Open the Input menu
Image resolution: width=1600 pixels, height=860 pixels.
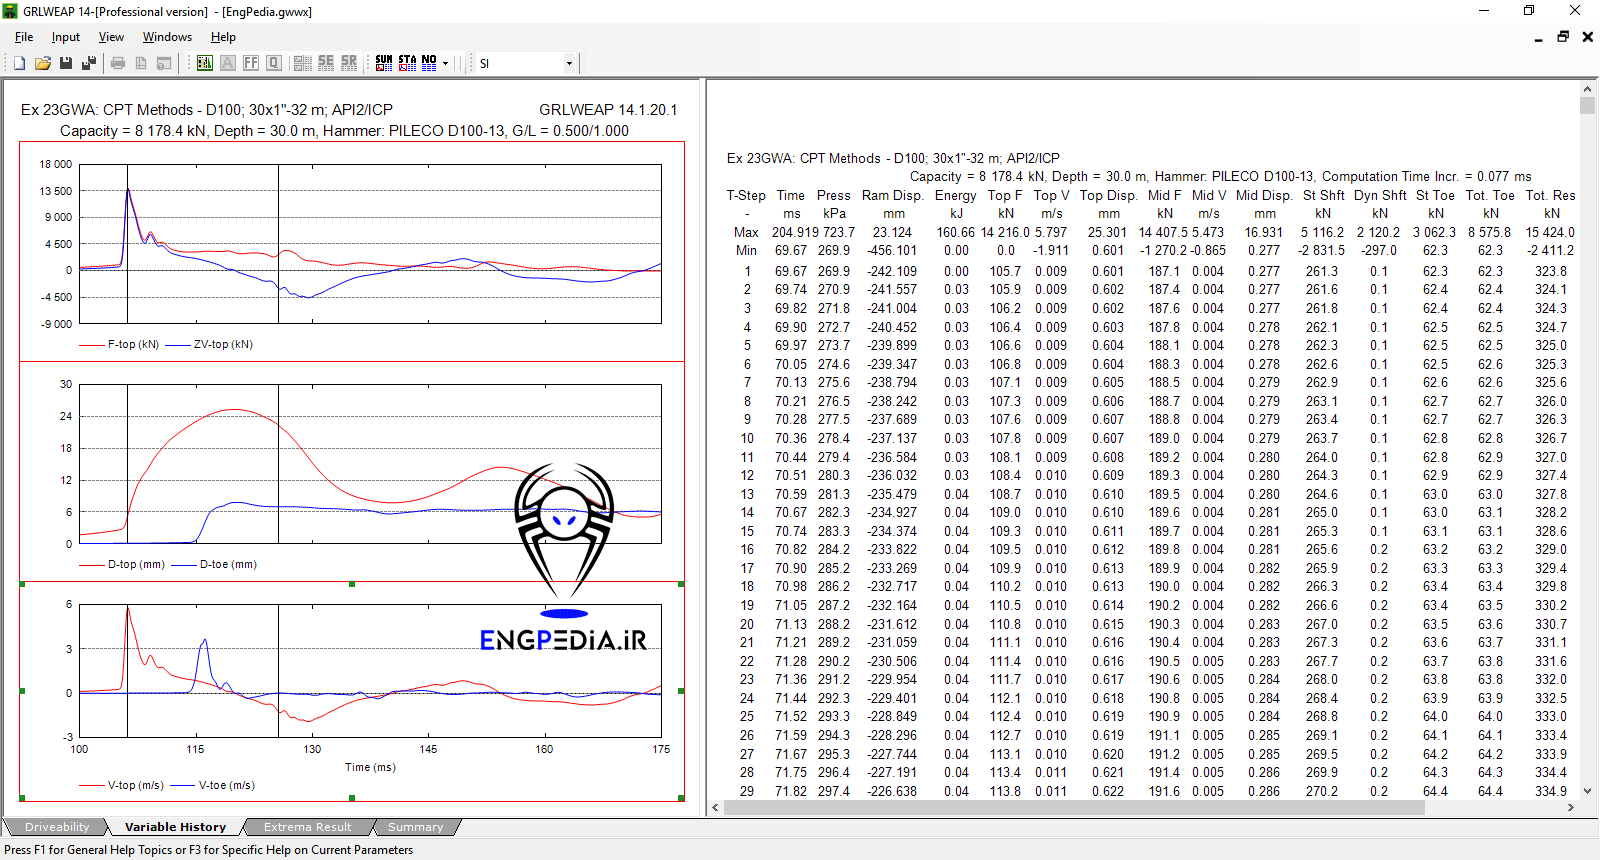[x=66, y=37]
